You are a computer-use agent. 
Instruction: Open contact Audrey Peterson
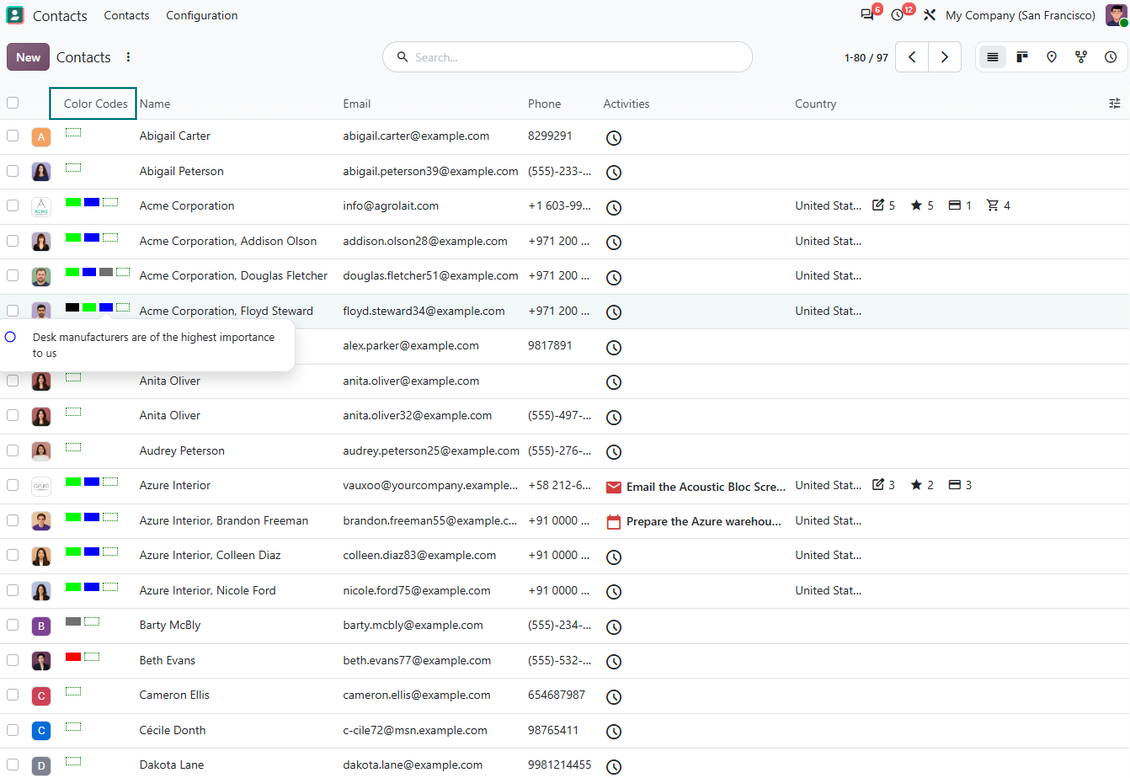pos(182,450)
